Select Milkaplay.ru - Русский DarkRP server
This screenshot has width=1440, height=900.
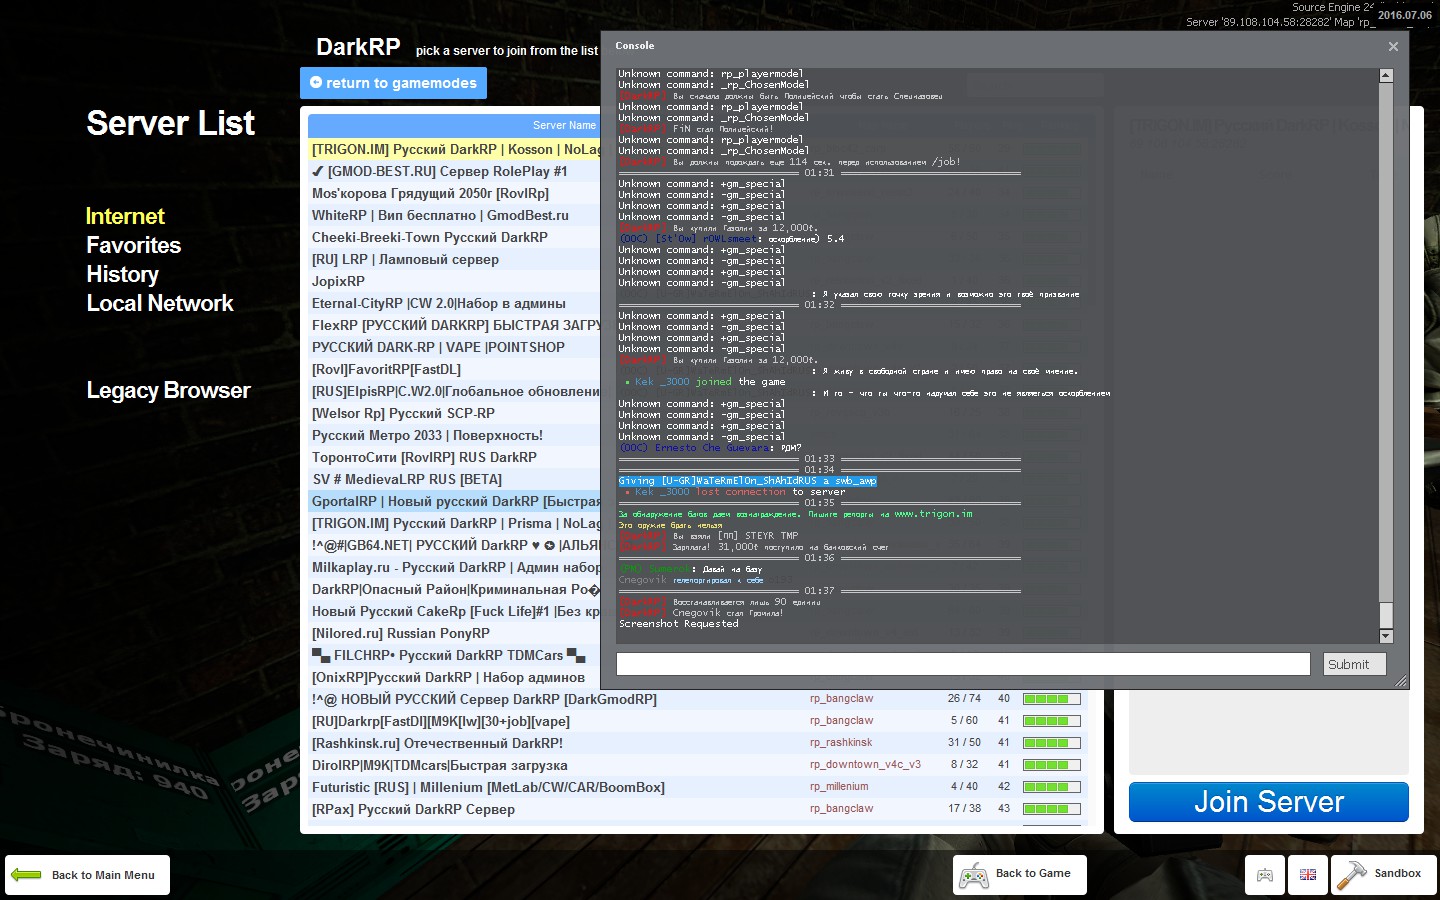tap(455, 567)
